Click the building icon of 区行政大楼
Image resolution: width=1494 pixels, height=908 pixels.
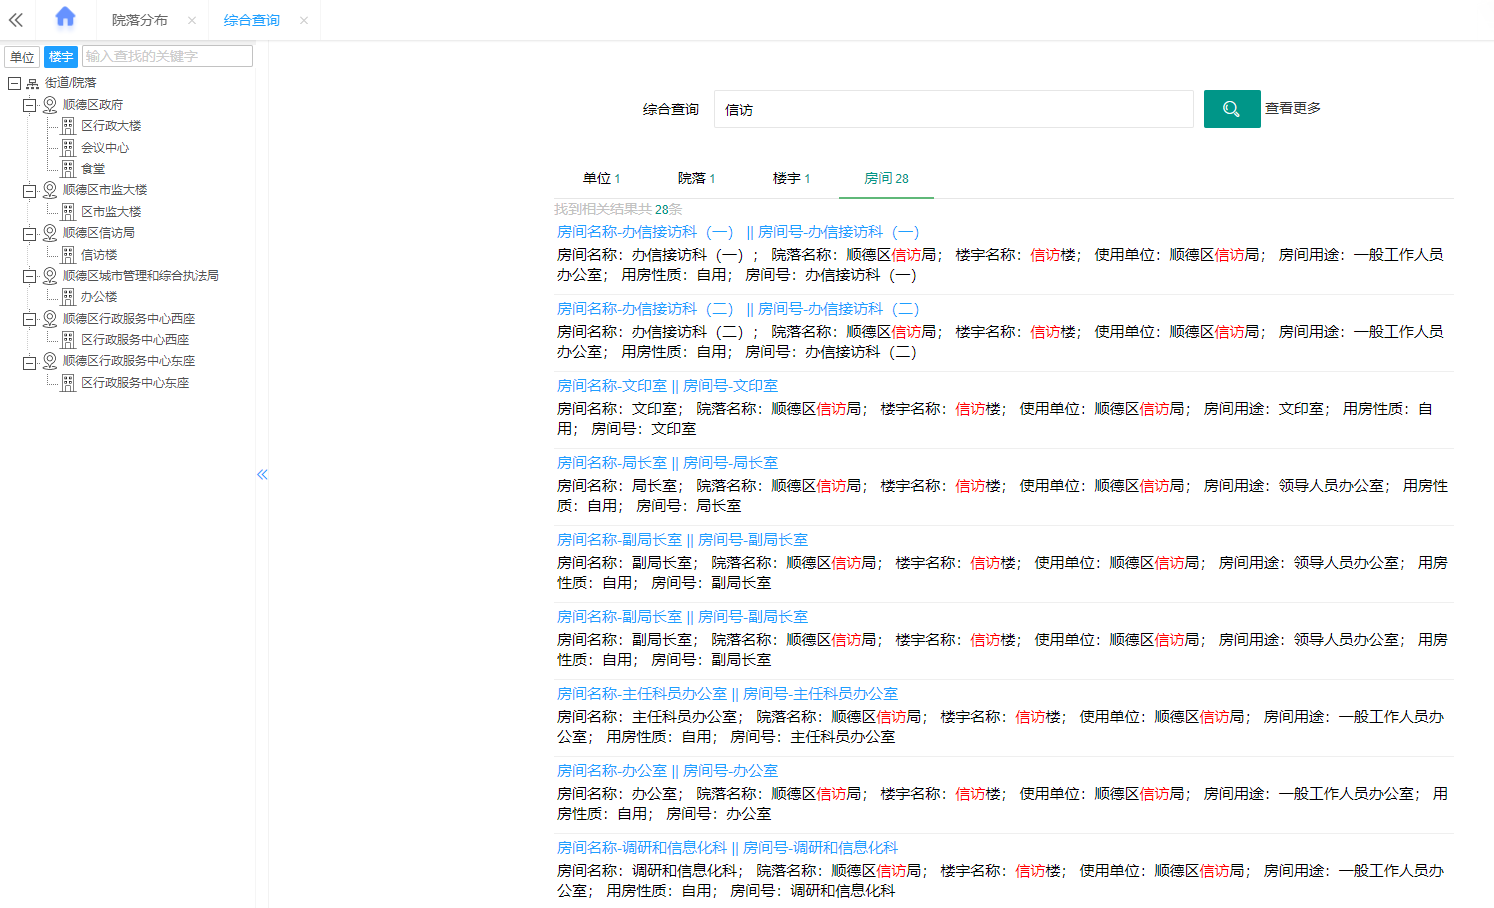tap(68, 126)
